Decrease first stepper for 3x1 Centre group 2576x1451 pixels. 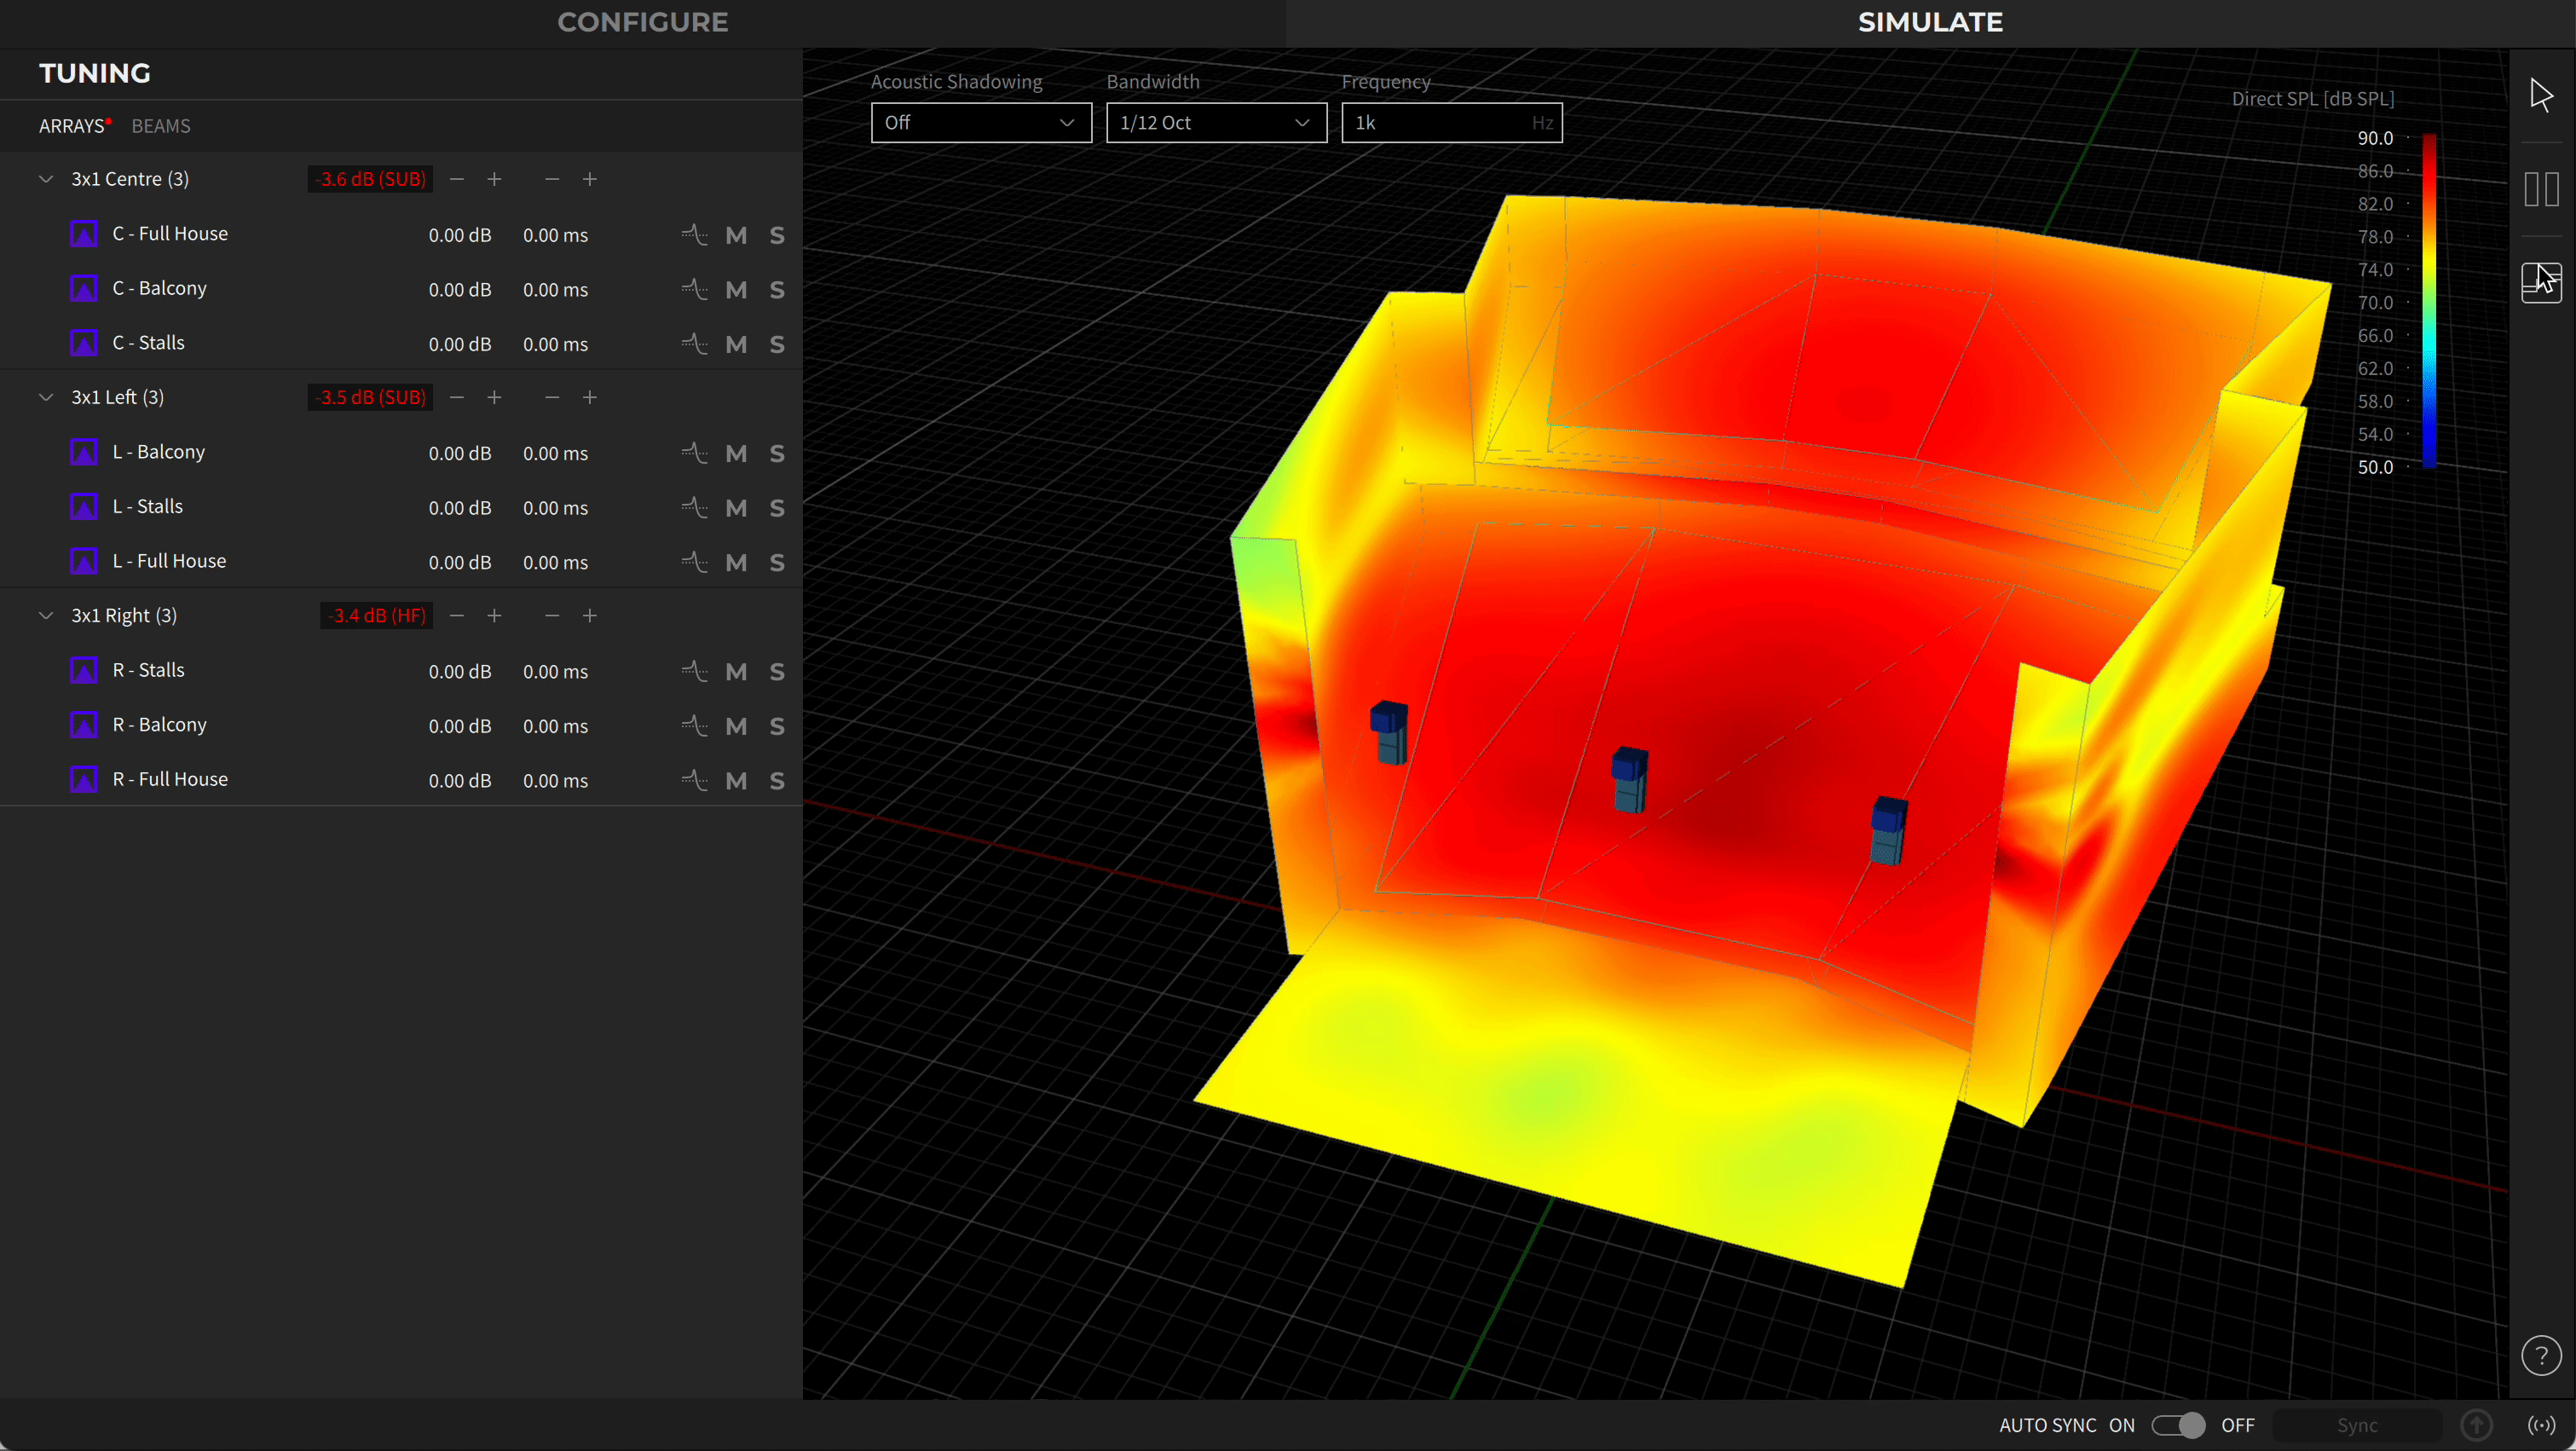457,179
